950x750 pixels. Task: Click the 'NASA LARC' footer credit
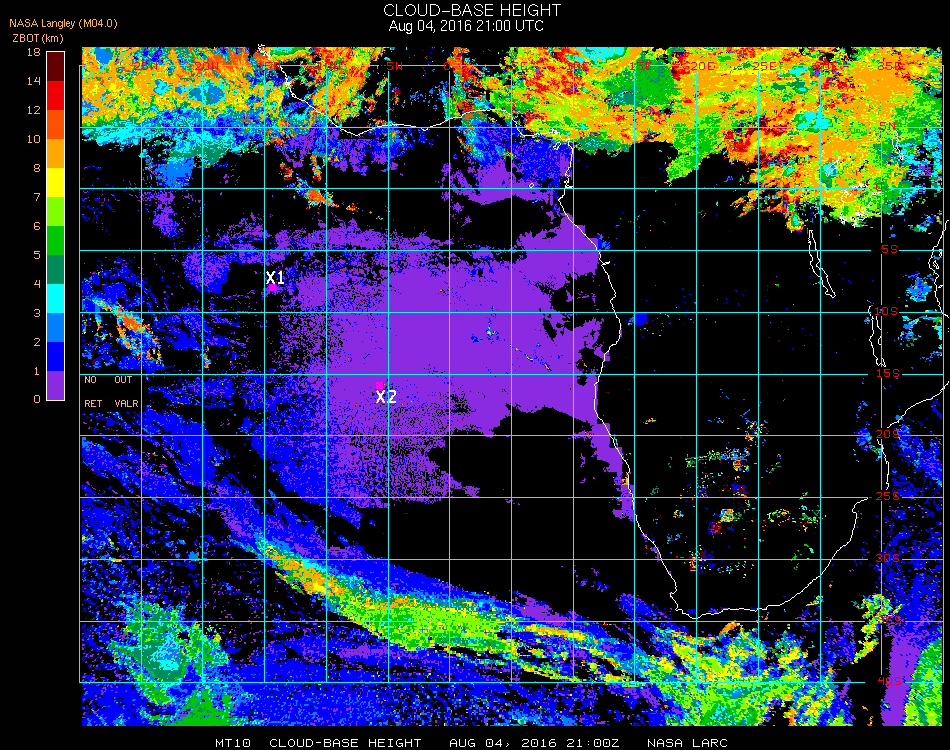687,743
